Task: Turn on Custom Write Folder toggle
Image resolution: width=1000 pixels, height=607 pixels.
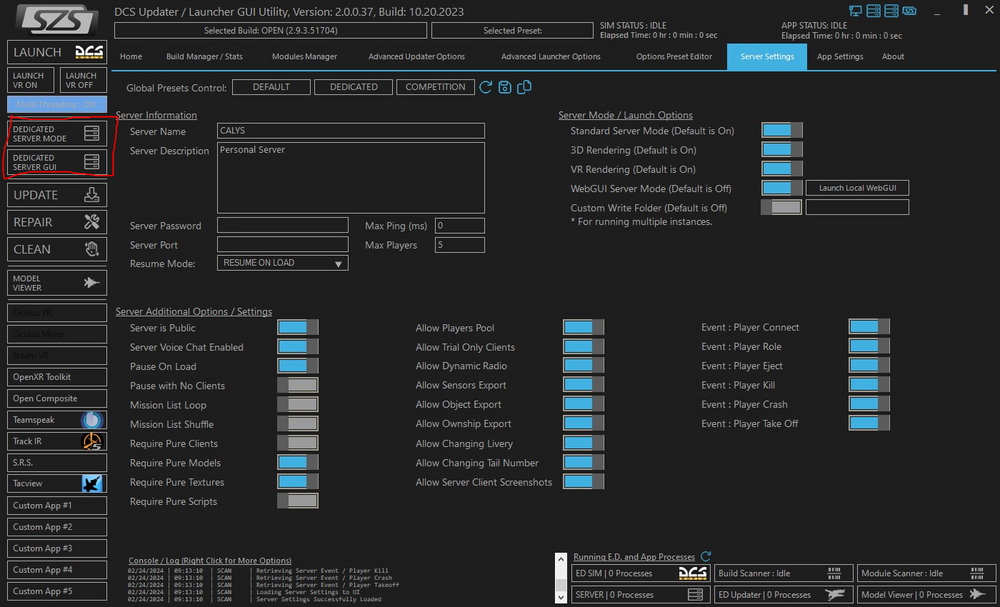Action: point(781,207)
